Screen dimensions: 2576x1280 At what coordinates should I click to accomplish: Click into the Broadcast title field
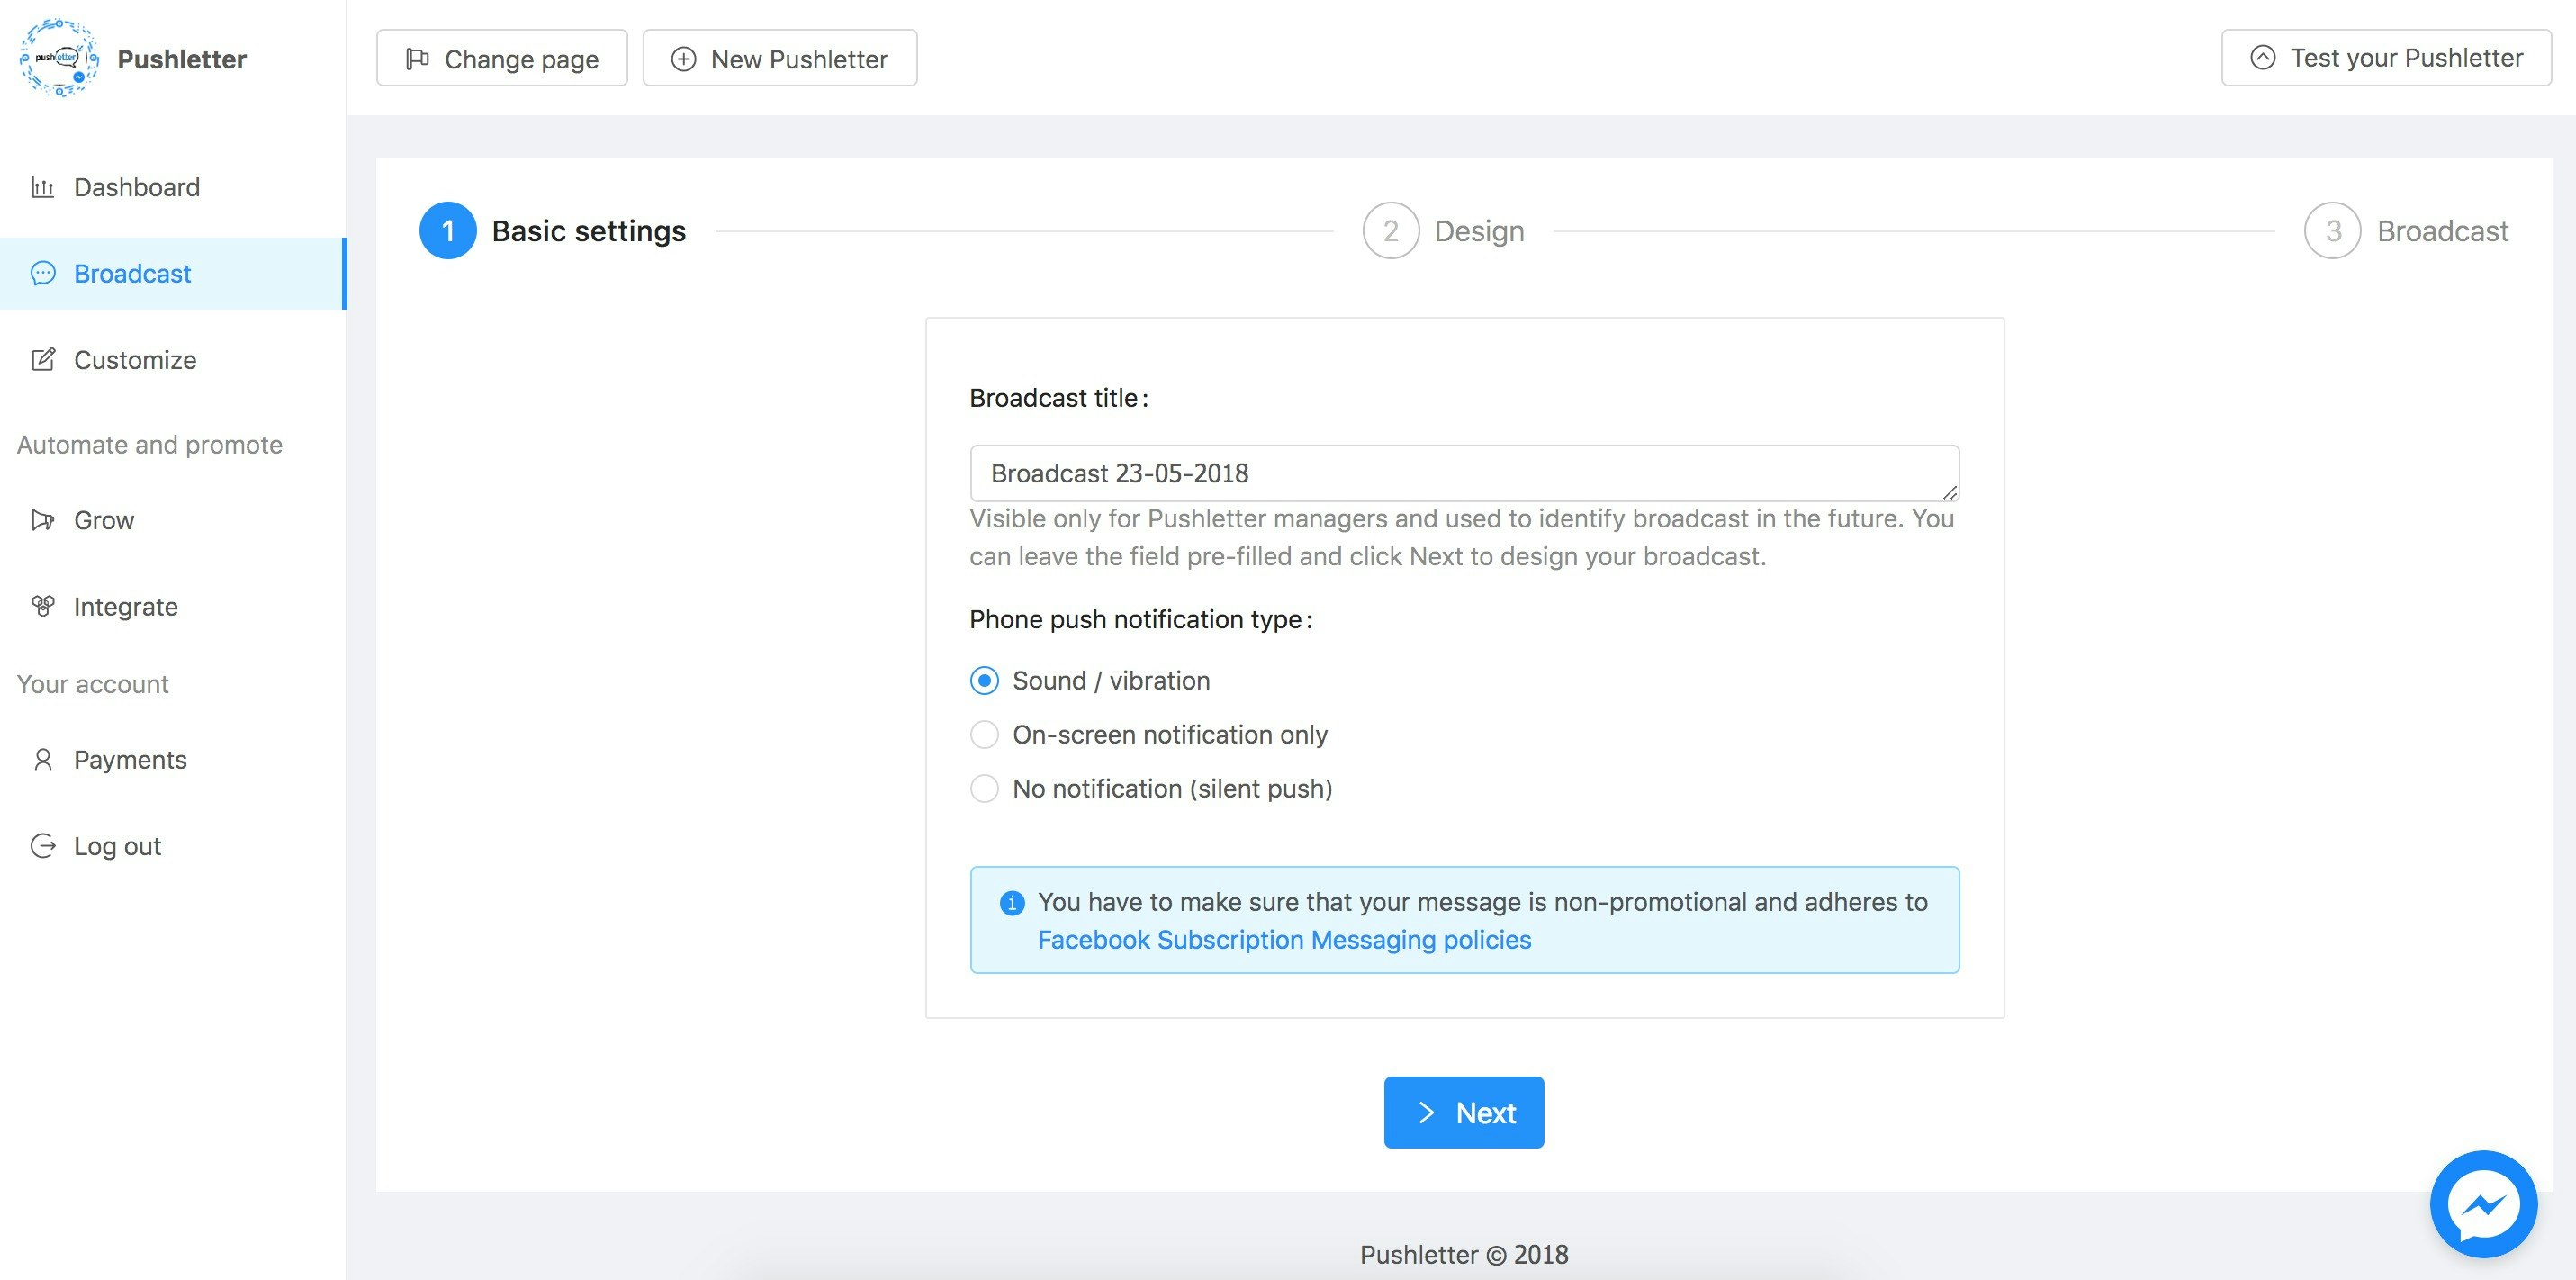tap(1463, 473)
